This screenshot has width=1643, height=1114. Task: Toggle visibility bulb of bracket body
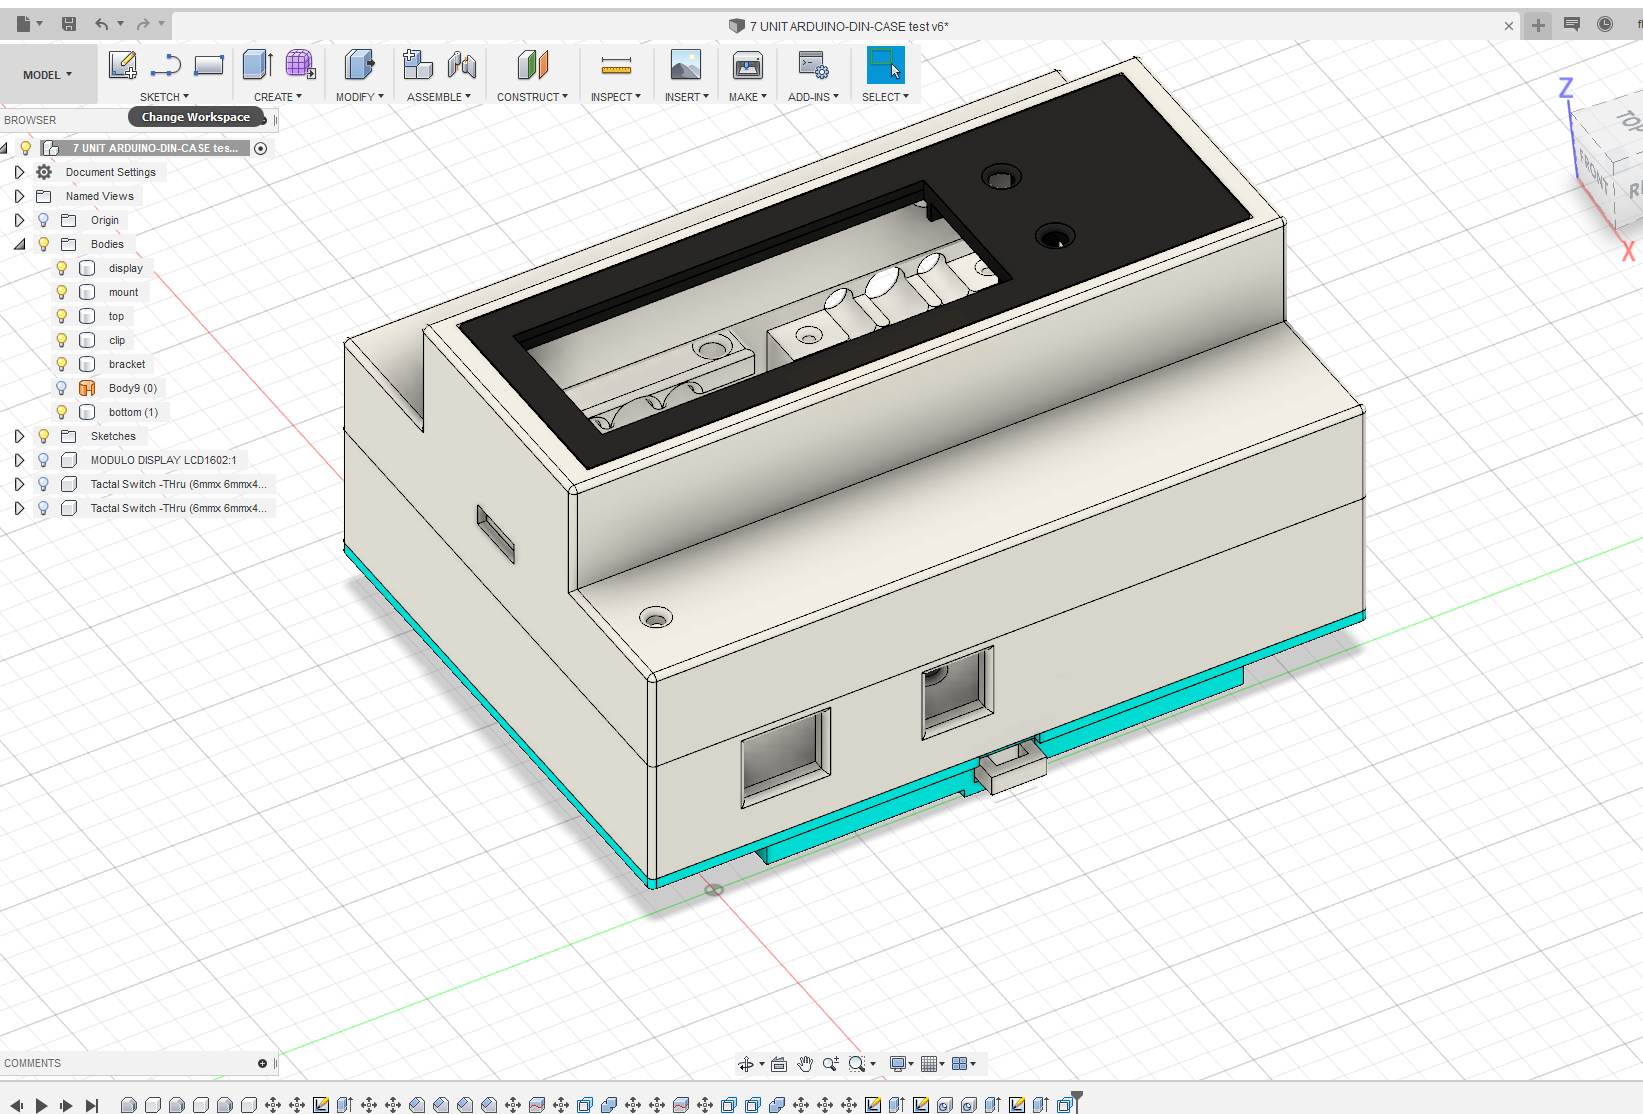pyautogui.click(x=61, y=364)
